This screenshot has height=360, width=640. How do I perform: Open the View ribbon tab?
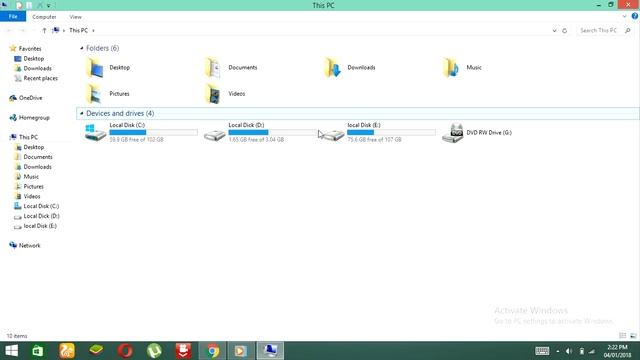pos(76,17)
